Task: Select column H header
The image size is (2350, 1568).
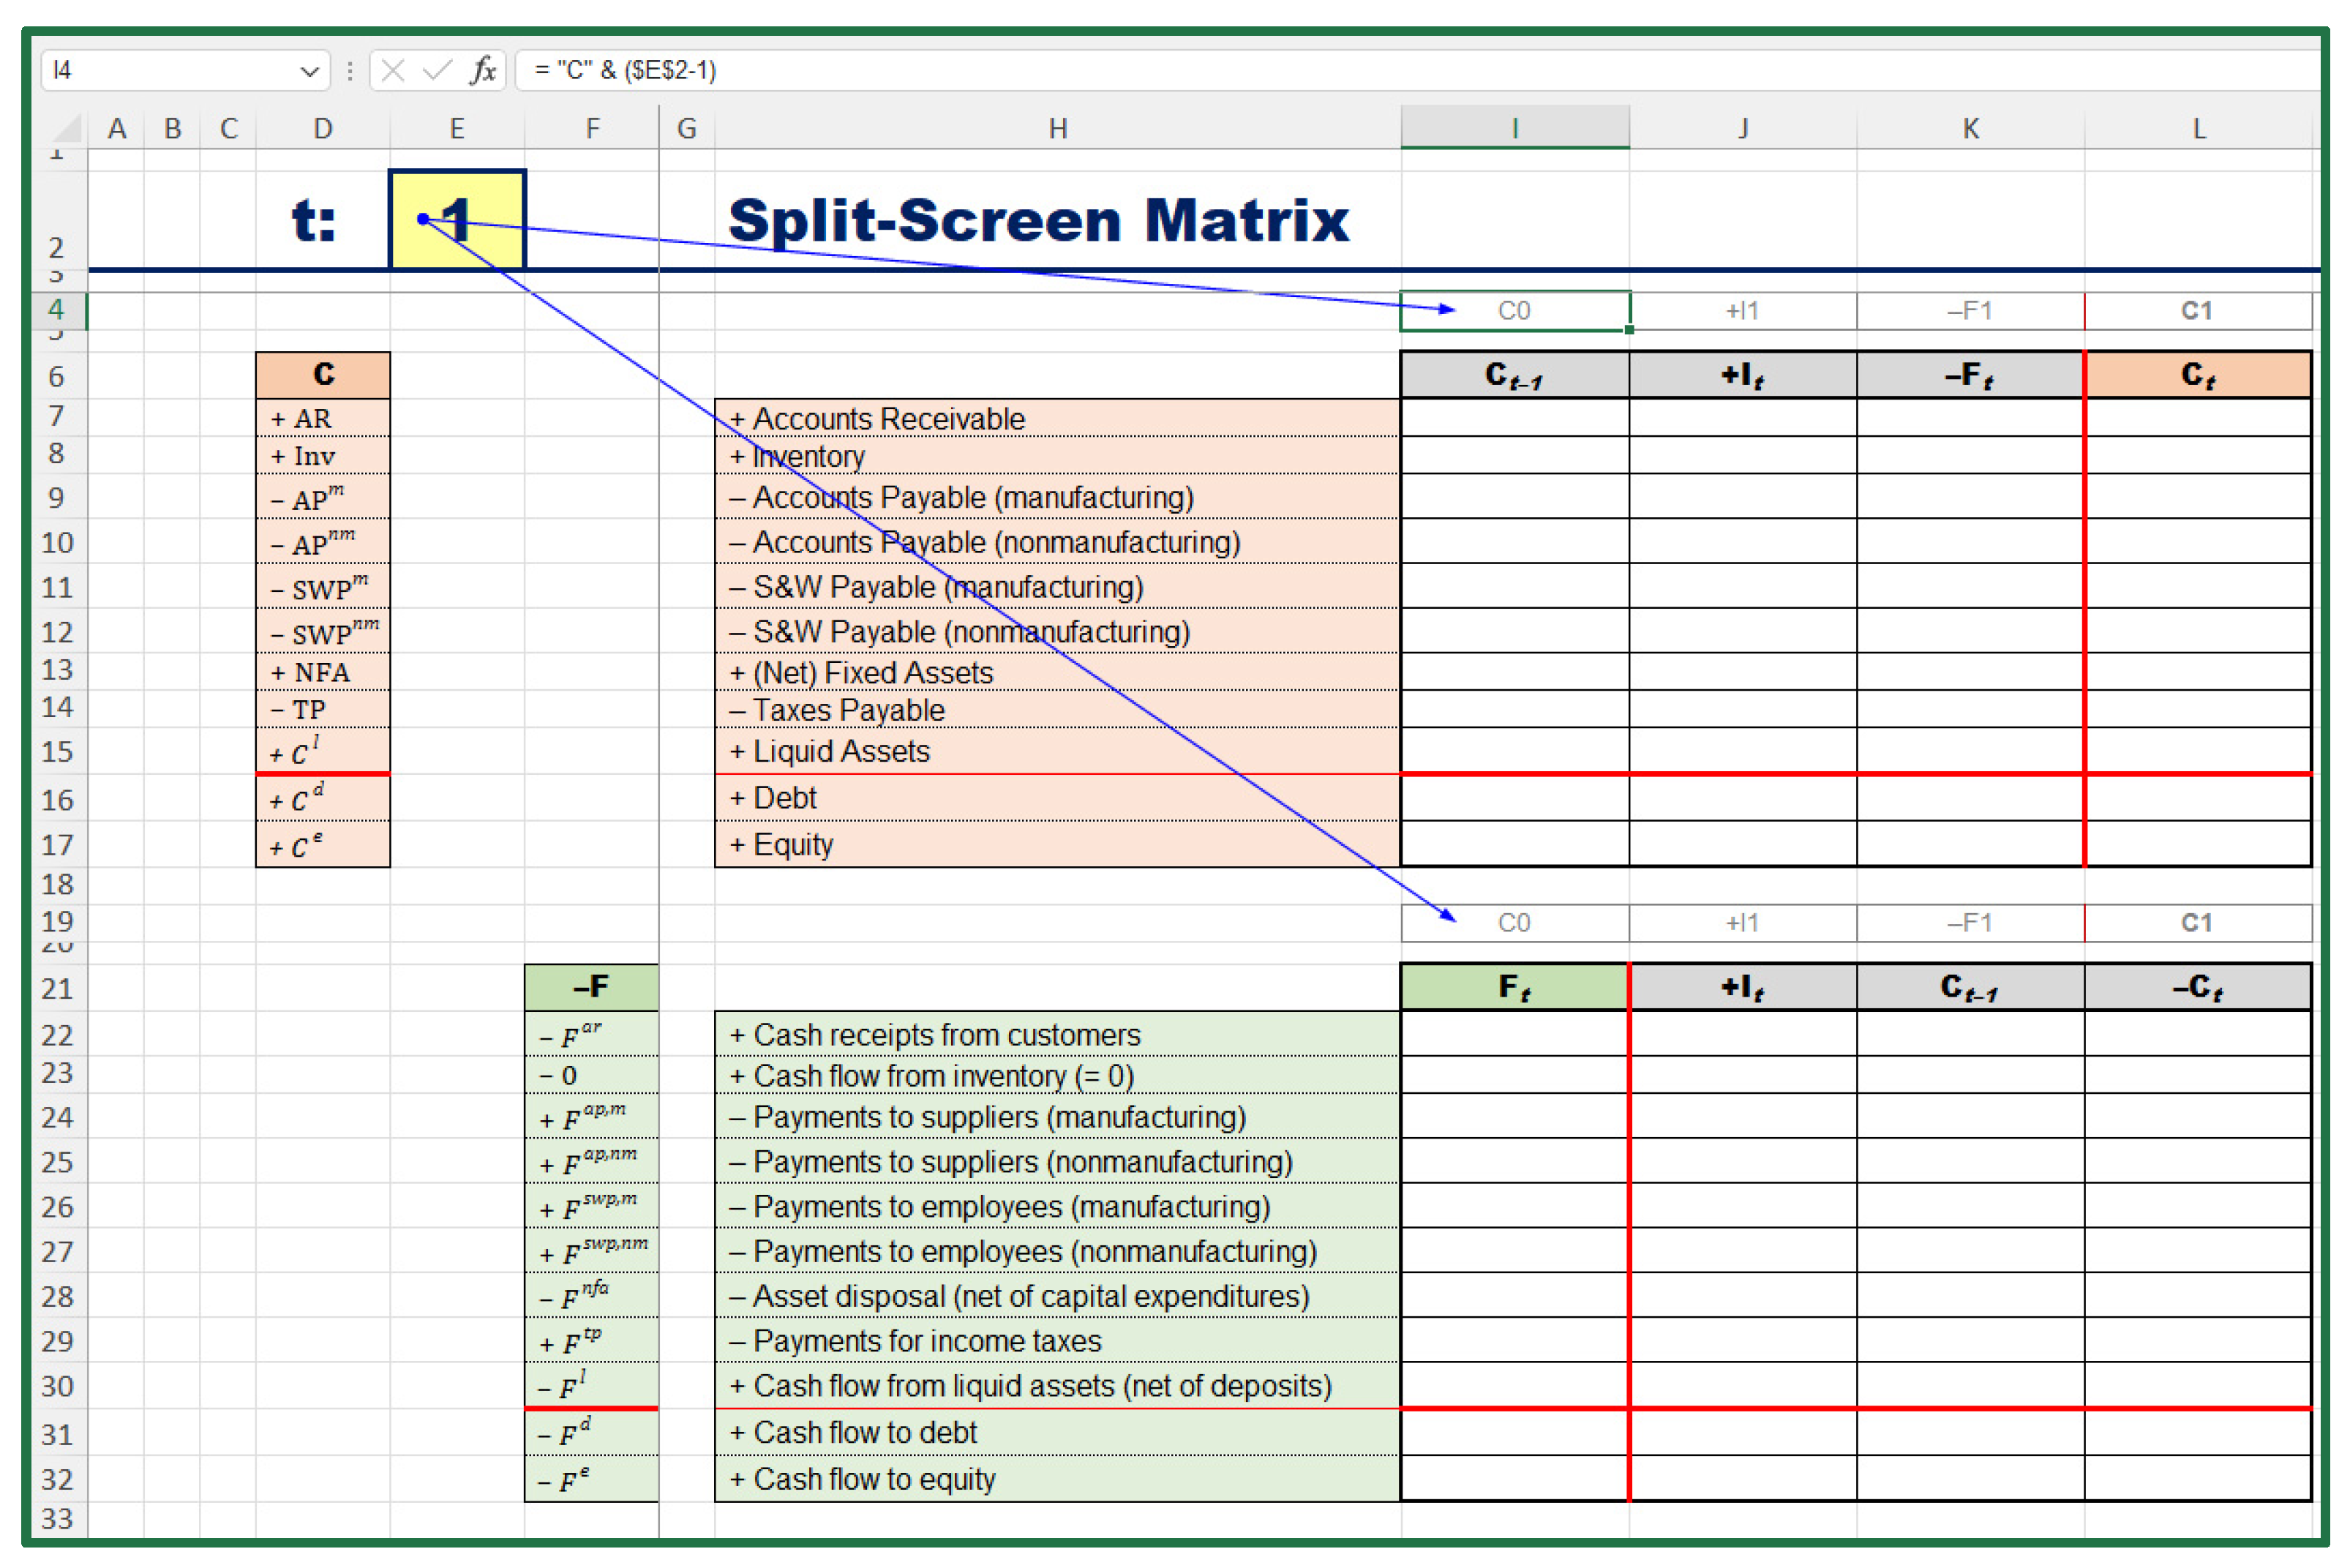Action: (x=1057, y=128)
